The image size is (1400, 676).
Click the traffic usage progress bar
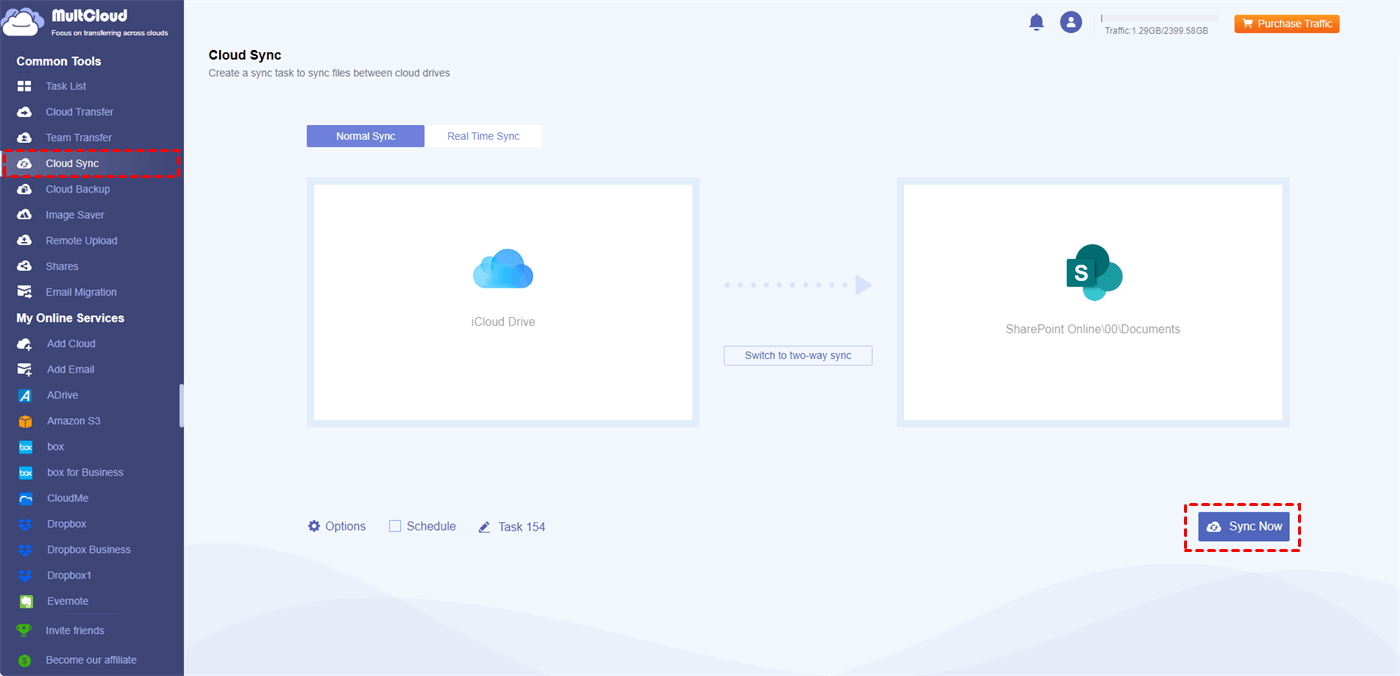(x=1160, y=18)
